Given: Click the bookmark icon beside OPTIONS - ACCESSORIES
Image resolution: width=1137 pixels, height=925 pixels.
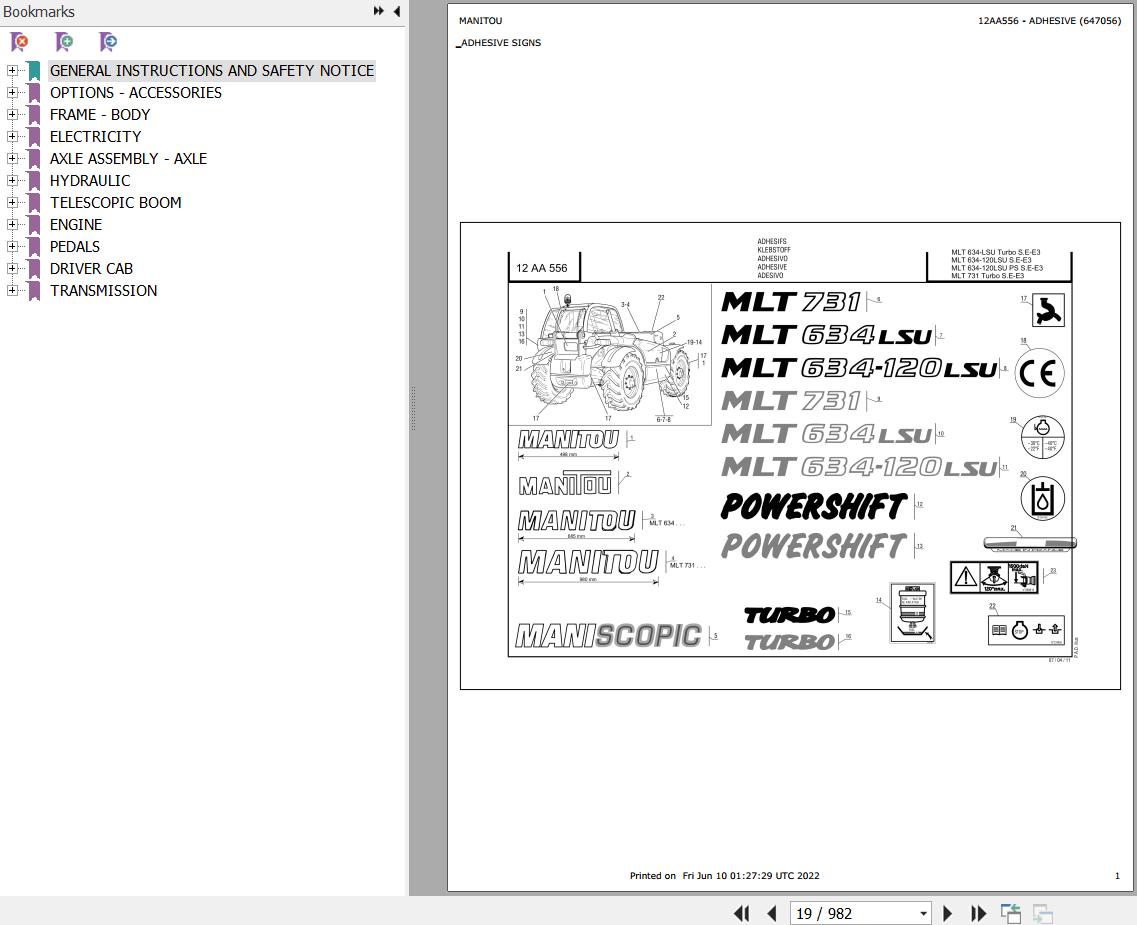Looking at the screenshot, I should [x=33, y=93].
